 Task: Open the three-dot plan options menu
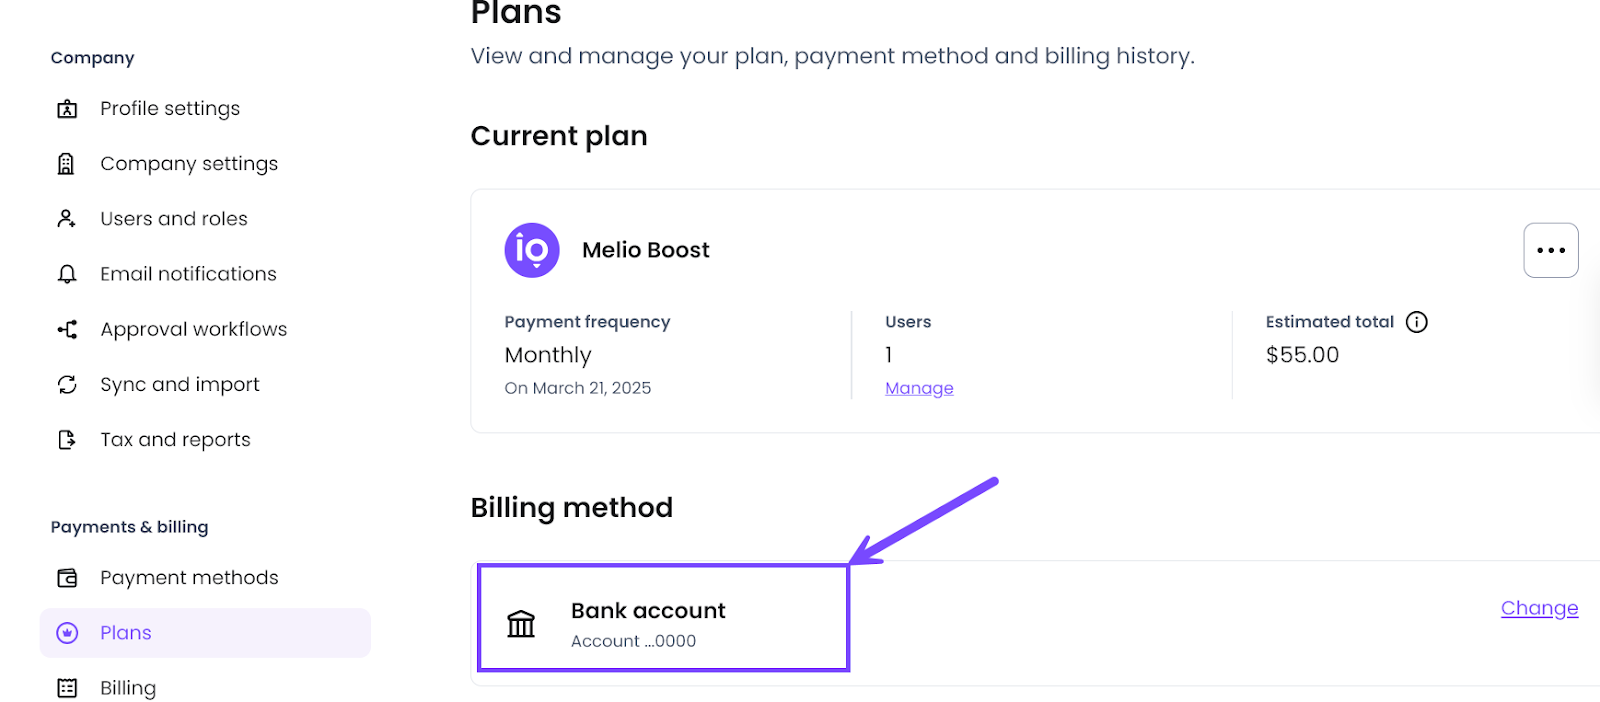pyautogui.click(x=1550, y=250)
